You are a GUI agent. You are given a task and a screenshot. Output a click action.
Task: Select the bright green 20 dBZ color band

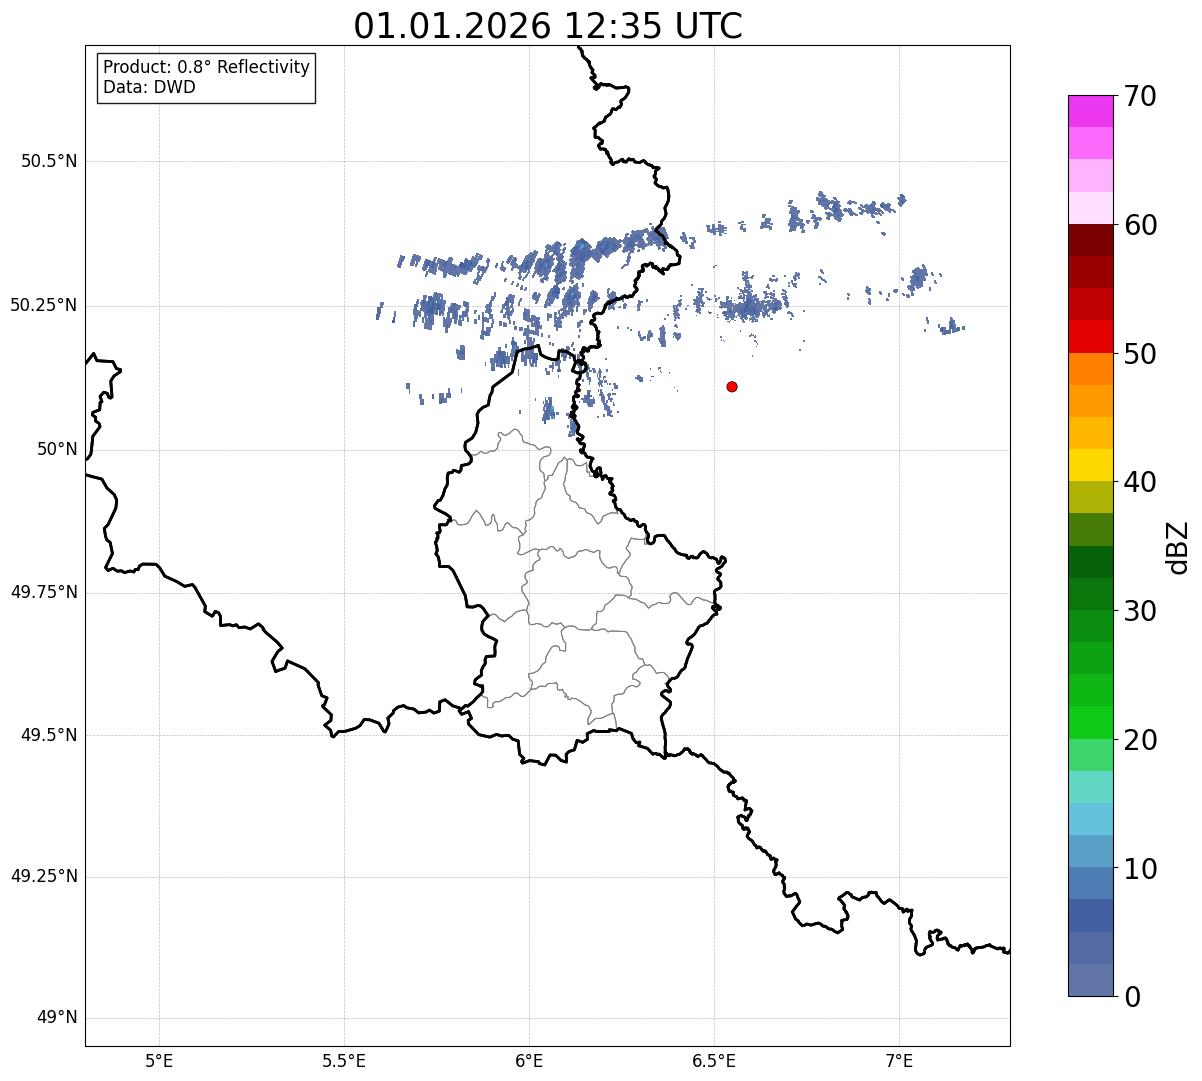tap(1090, 723)
